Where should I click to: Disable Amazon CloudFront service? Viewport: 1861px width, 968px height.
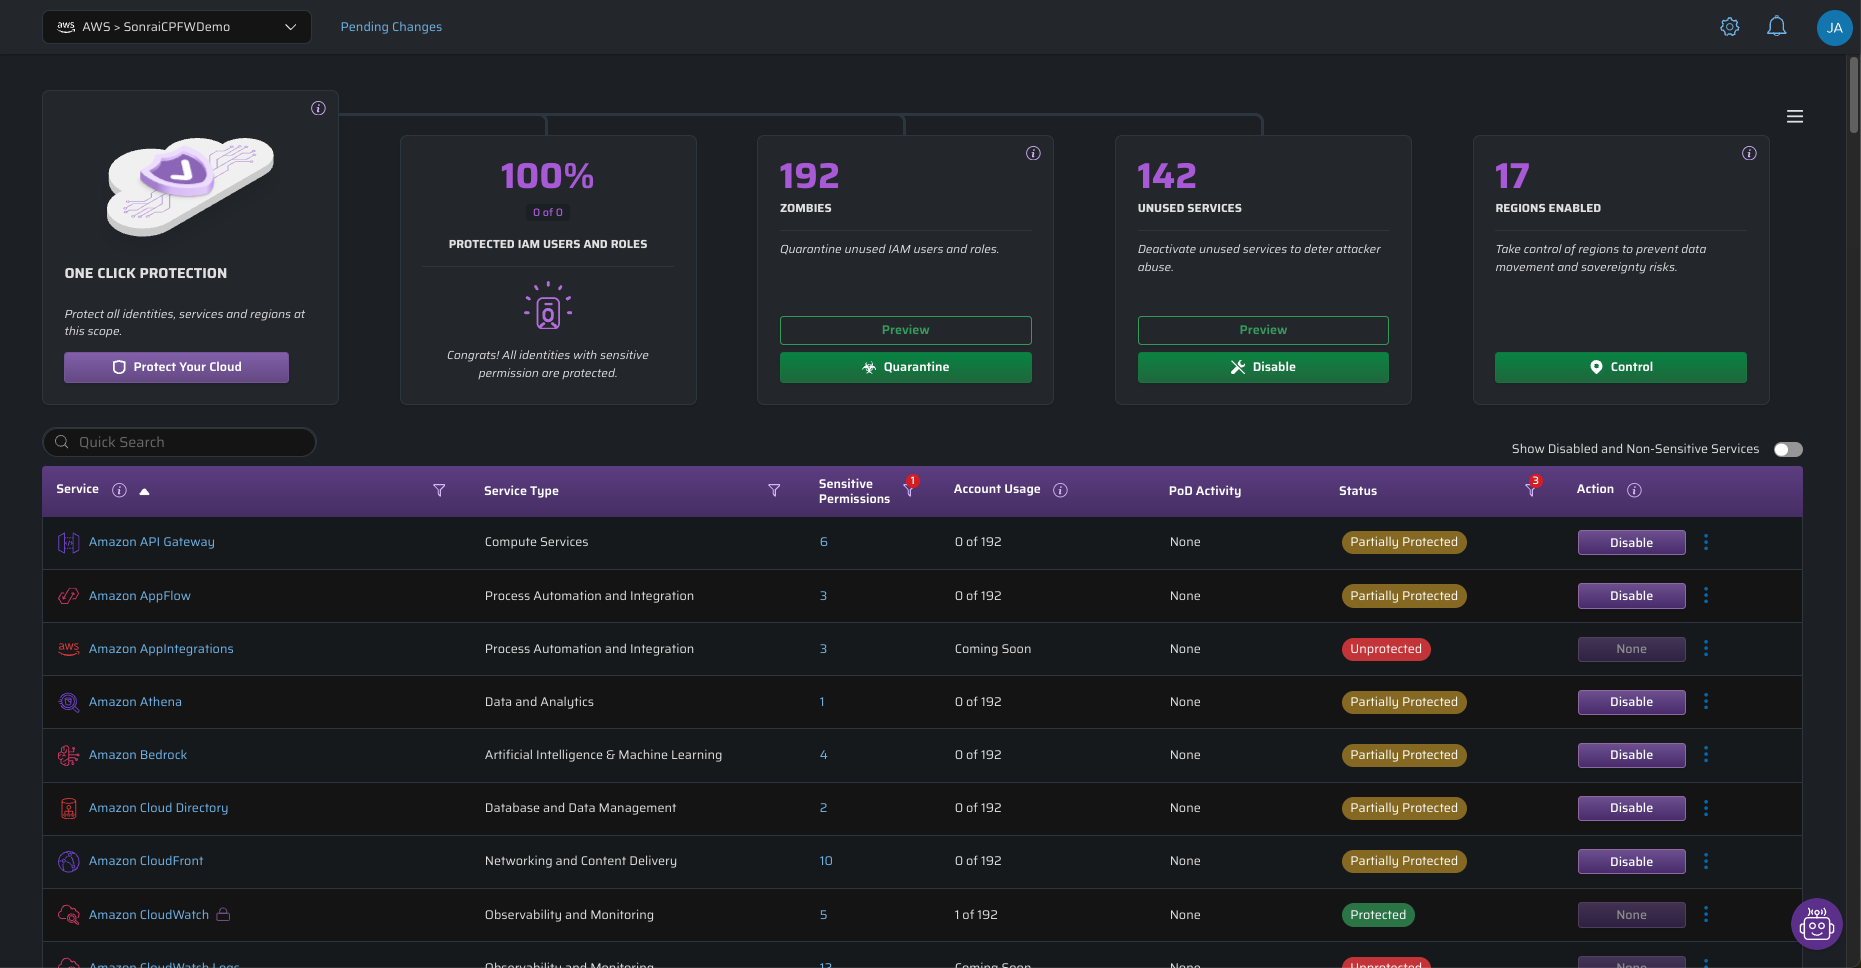[1631, 862]
